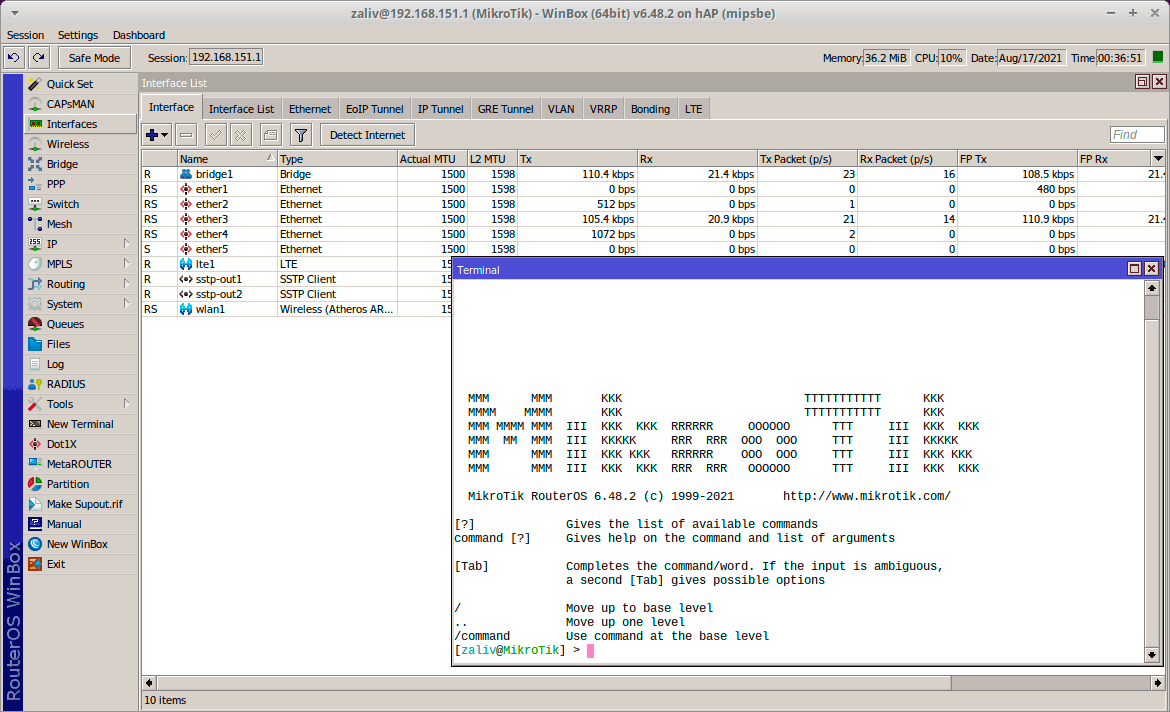
Task: Click the Undo arrow icon
Action: (x=13, y=58)
